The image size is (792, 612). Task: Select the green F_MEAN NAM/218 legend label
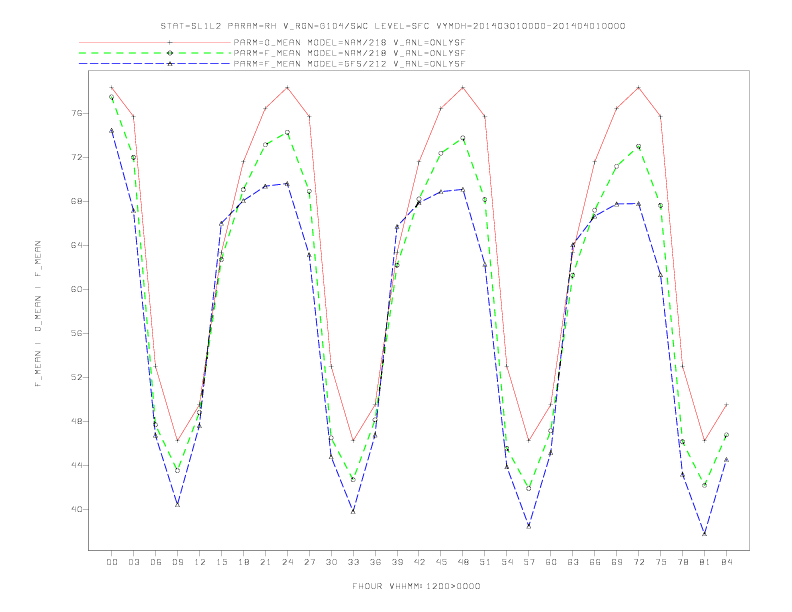pos(350,53)
